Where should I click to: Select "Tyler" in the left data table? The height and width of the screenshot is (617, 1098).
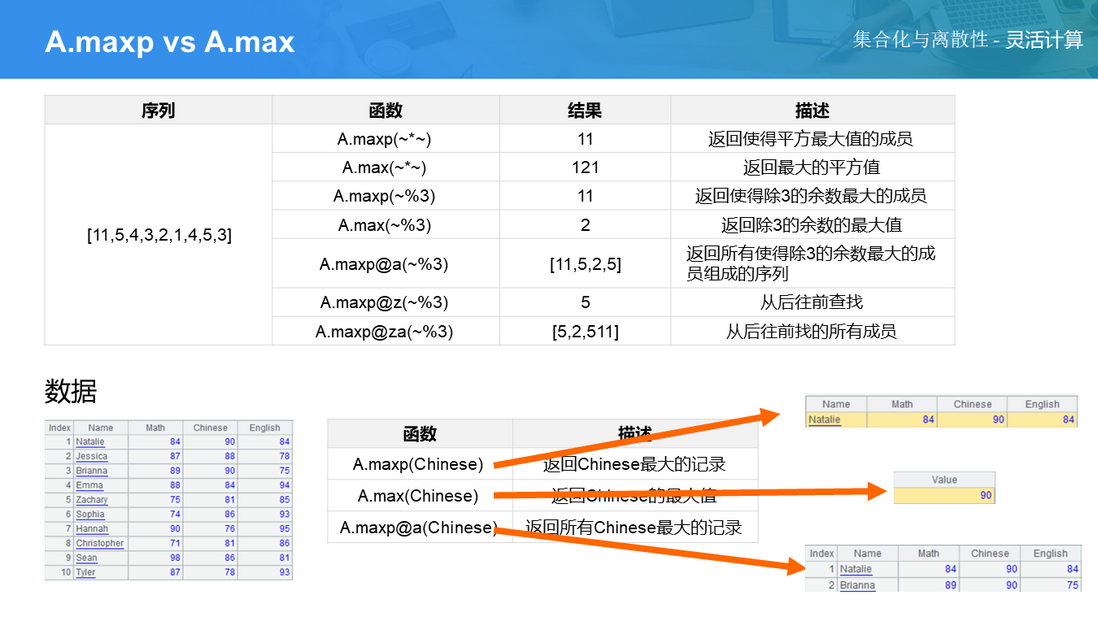pos(85,572)
